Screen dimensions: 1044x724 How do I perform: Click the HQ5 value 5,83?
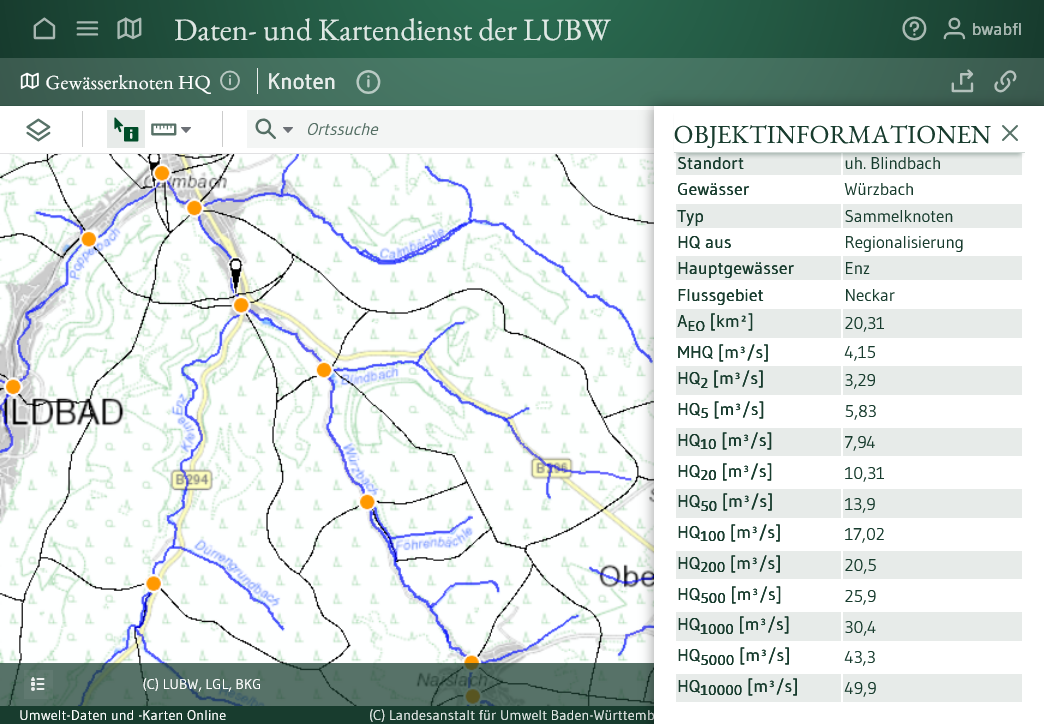860,412
